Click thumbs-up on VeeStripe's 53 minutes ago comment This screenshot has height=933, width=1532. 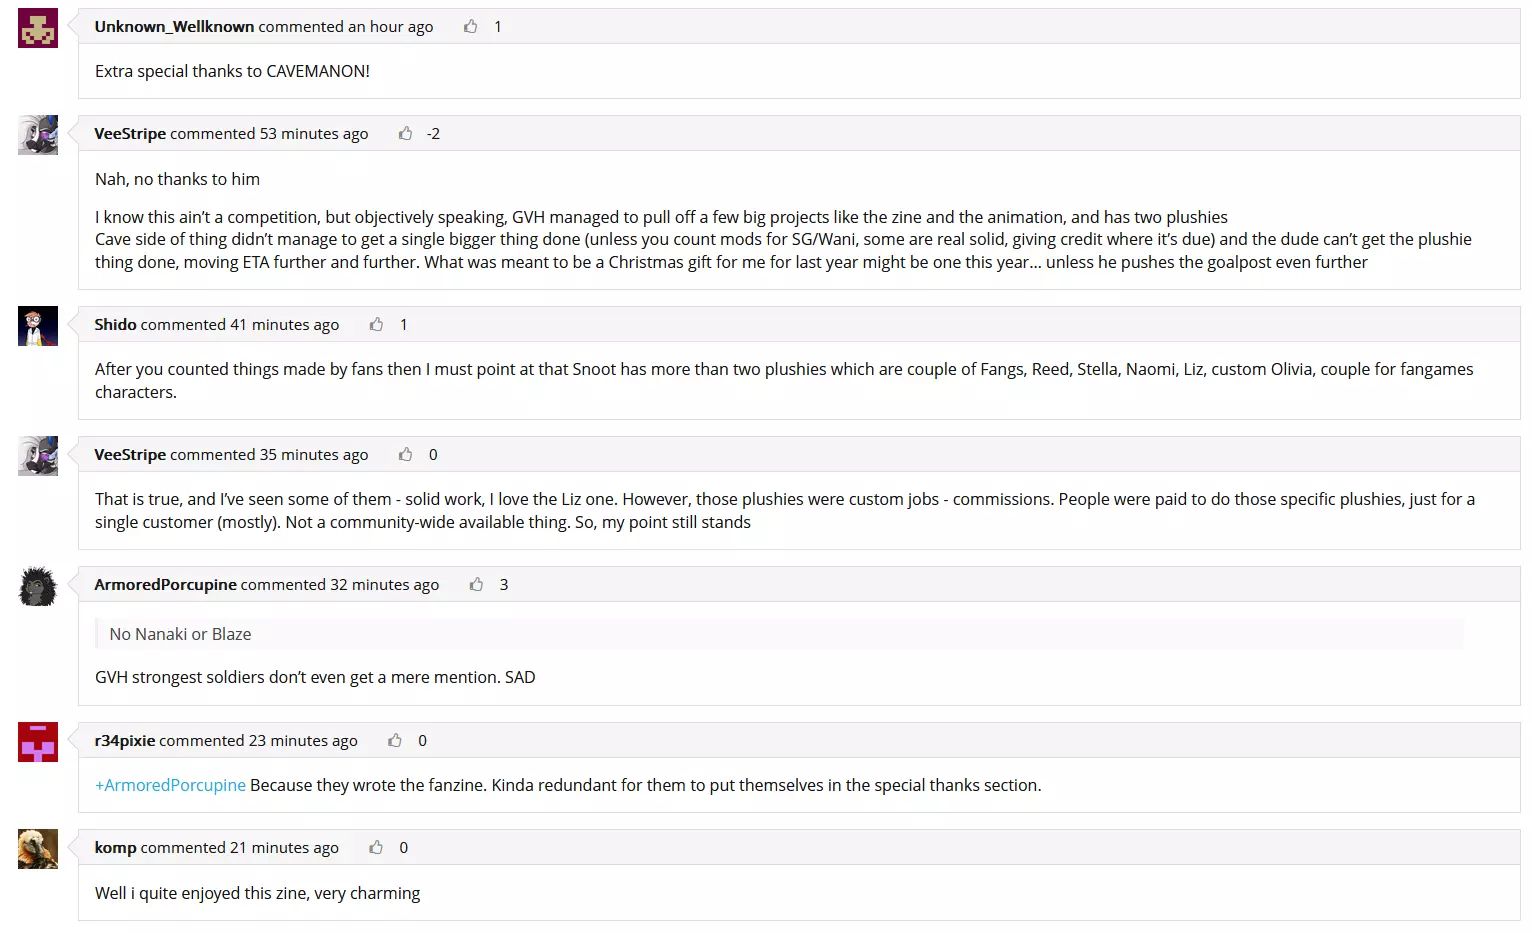[x=405, y=133]
